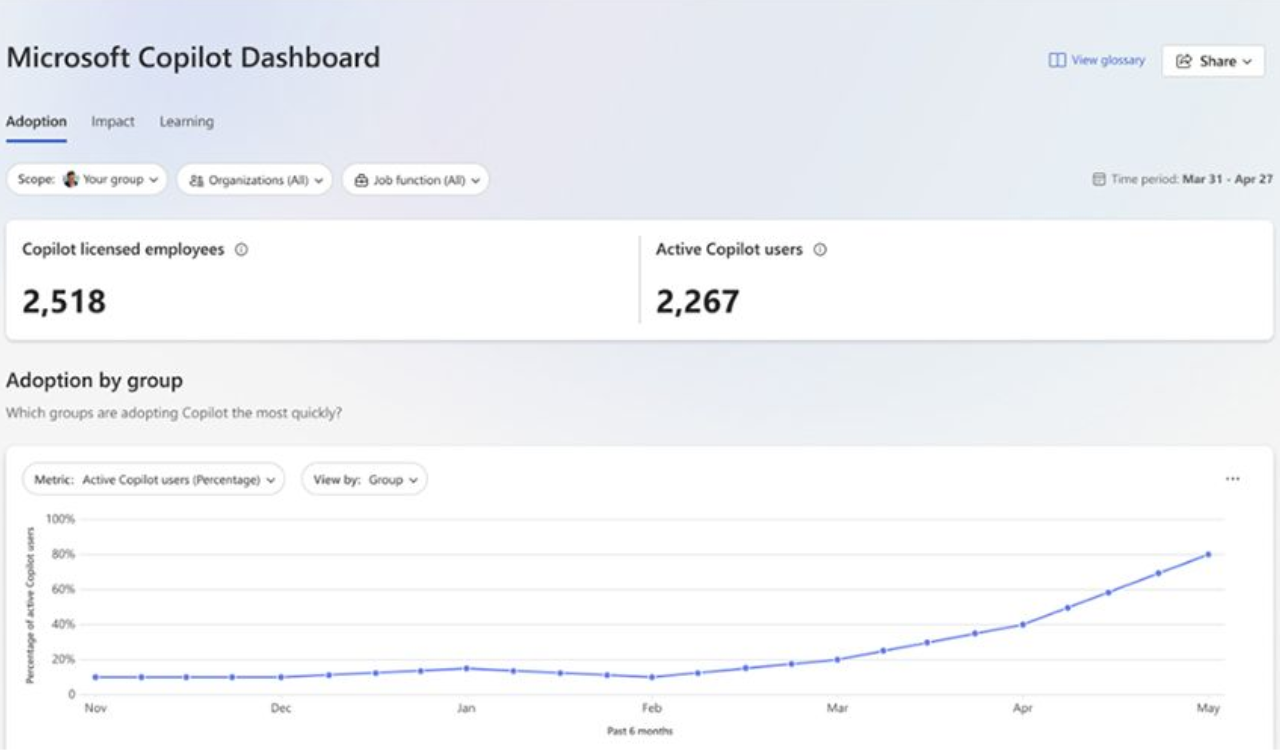
Task: Open the Job function (All) dropdown
Action: click(416, 180)
